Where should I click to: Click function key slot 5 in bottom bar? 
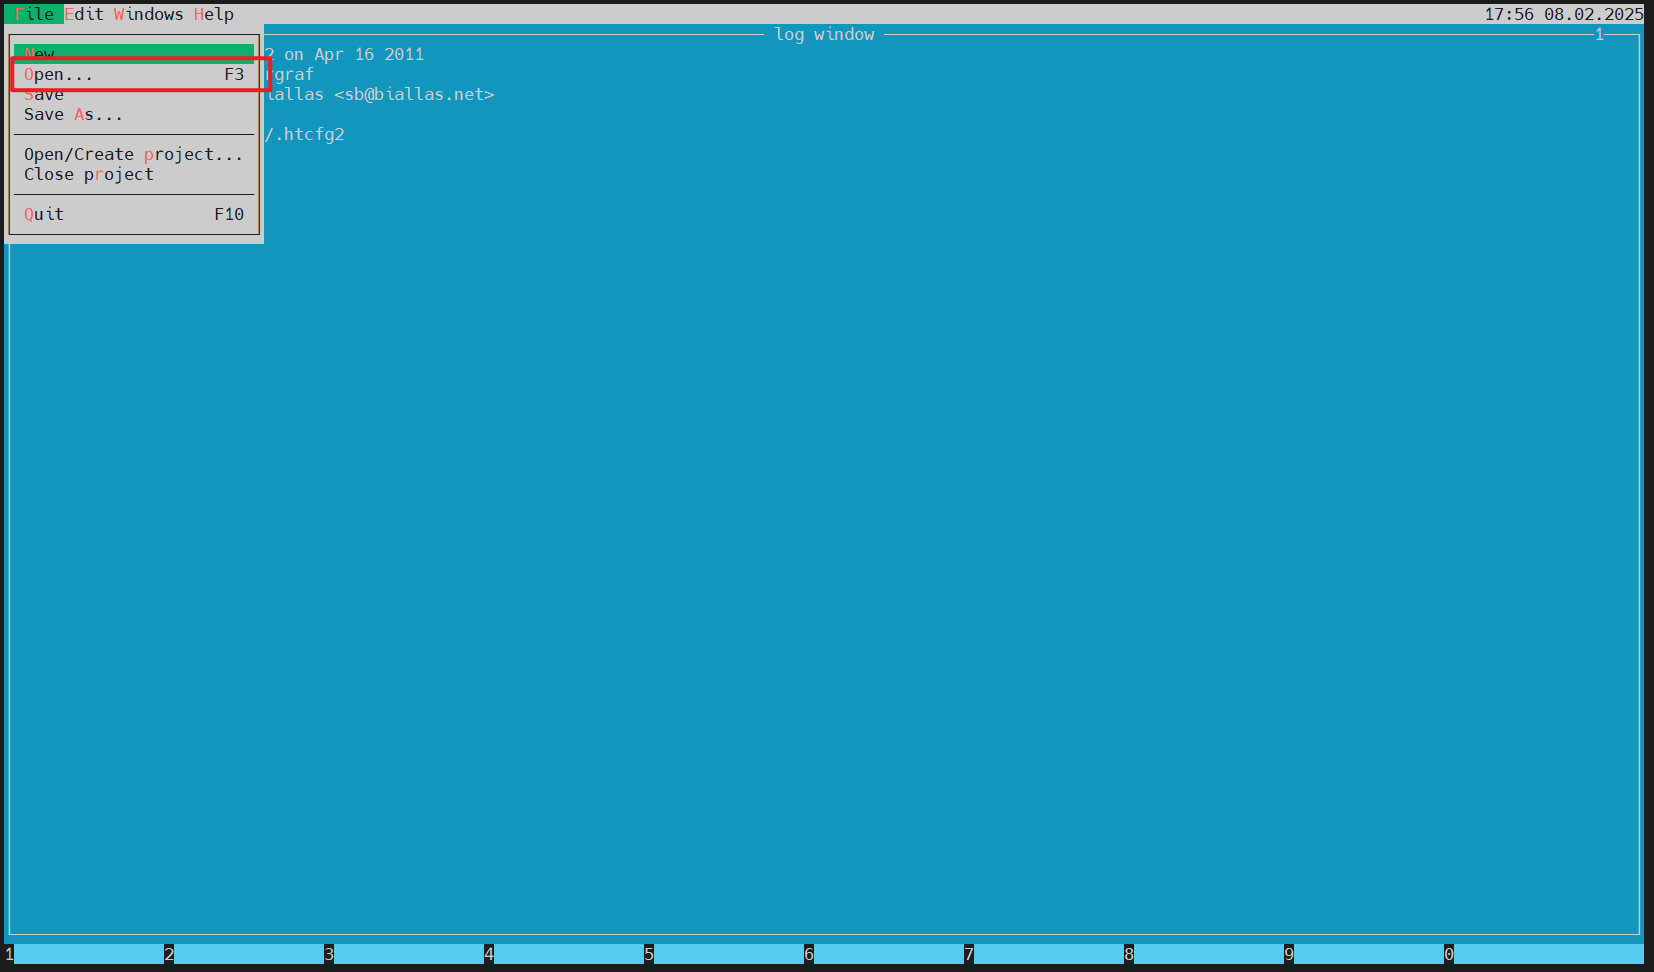tap(724, 954)
